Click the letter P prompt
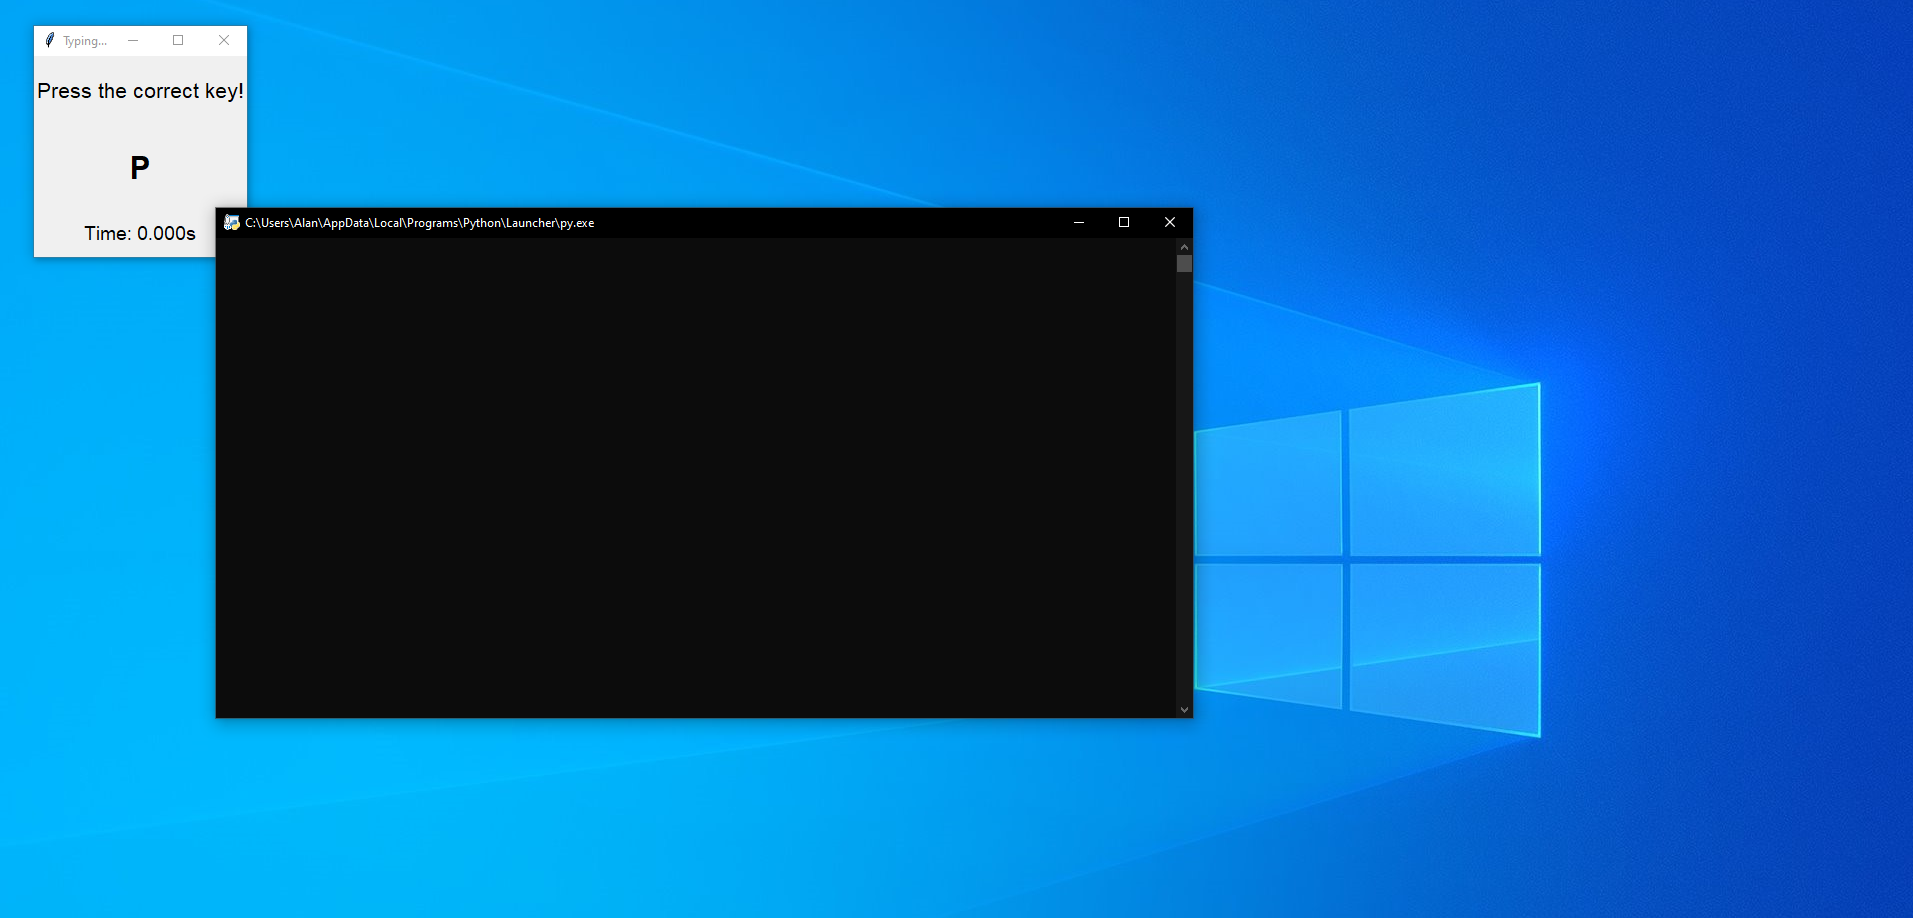This screenshot has height=918, width=1913. [x=140, y=167]
